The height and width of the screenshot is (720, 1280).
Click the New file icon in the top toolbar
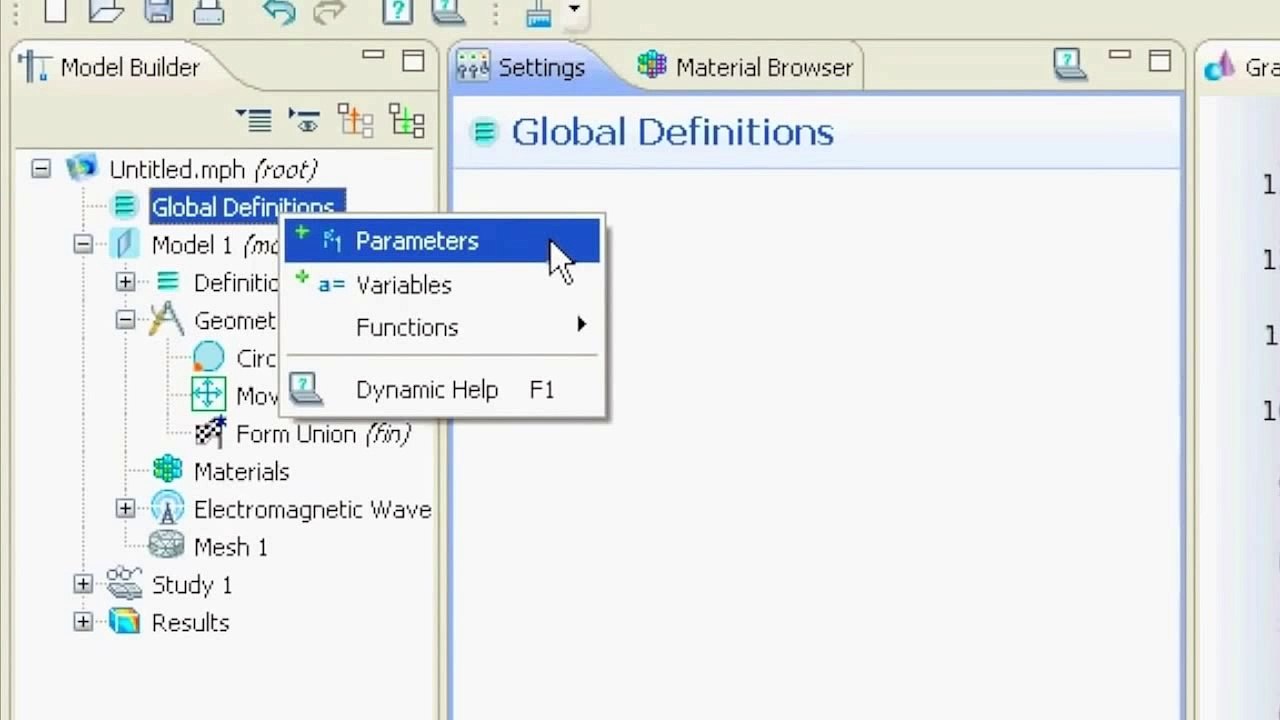coord(55,10)
